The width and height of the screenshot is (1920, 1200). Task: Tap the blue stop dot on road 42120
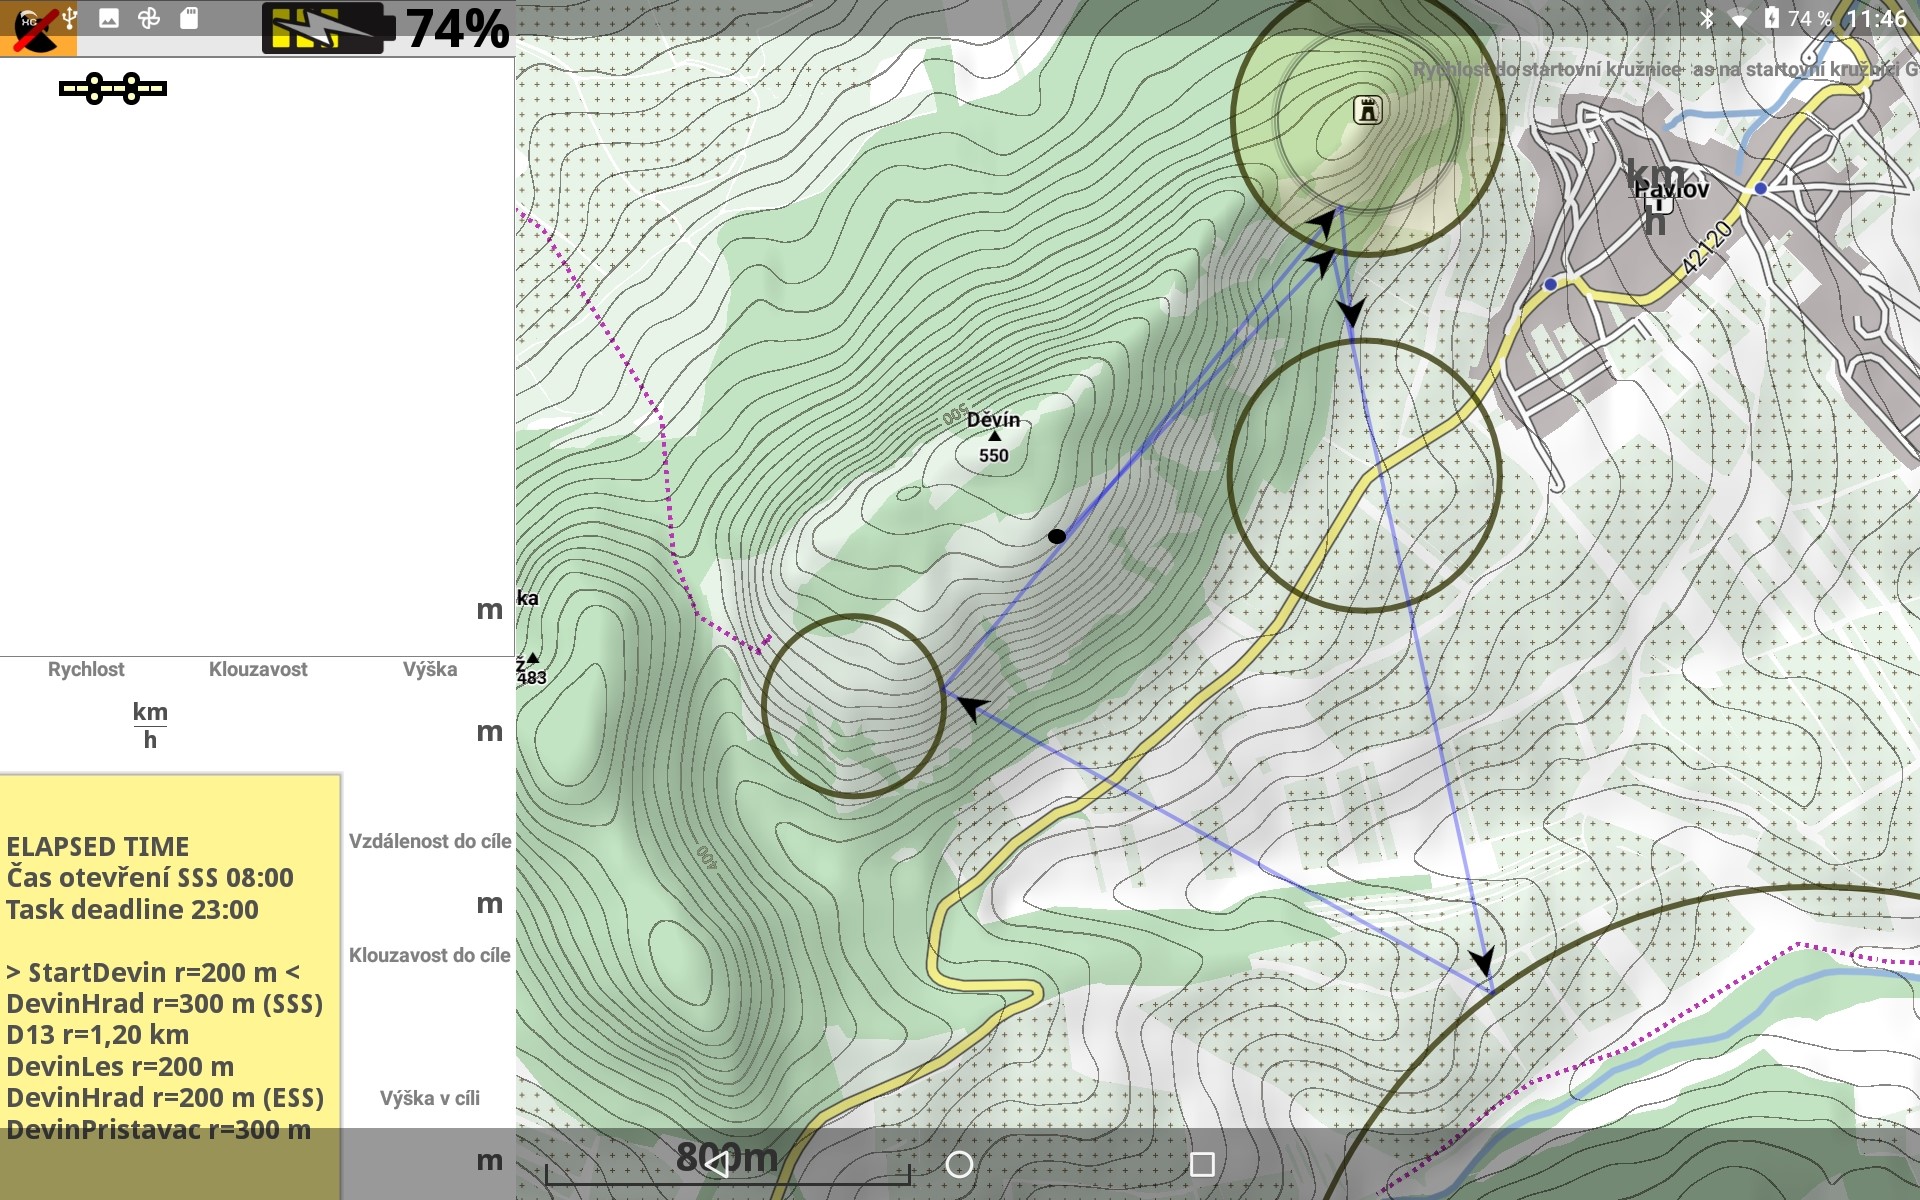[x=1550, y=285]
